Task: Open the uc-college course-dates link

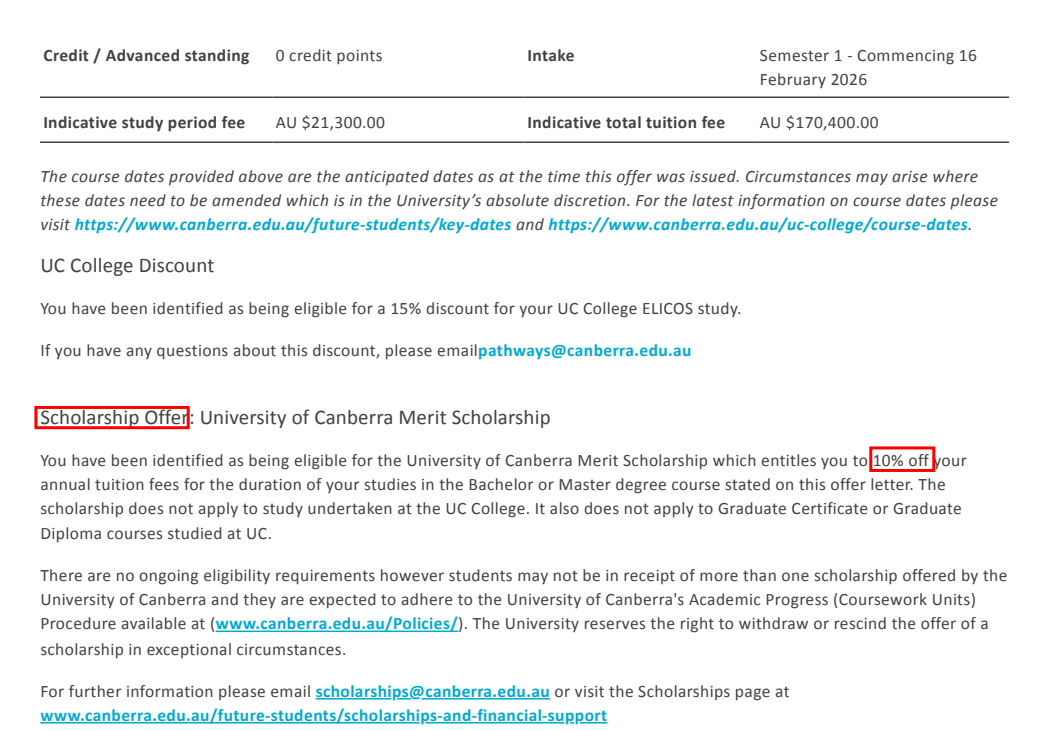Action: (758, 225)
